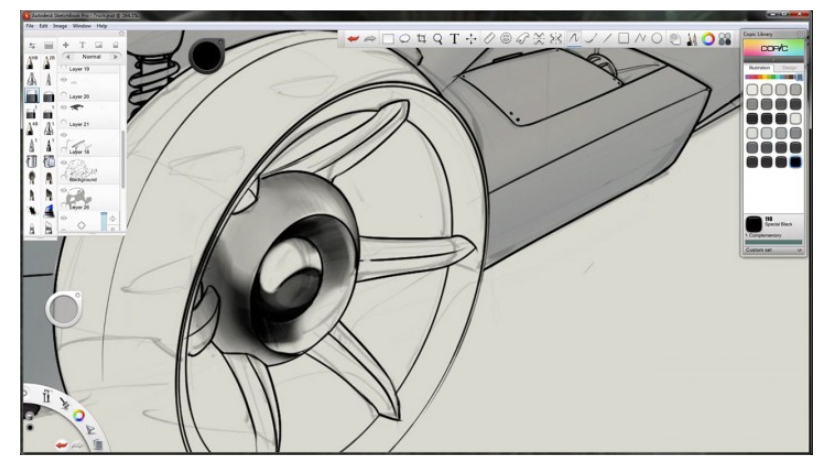Viewport: 827px width, 465px height.
Task: Select the Text tool in top toolbar
Action: tap(454, 38)
